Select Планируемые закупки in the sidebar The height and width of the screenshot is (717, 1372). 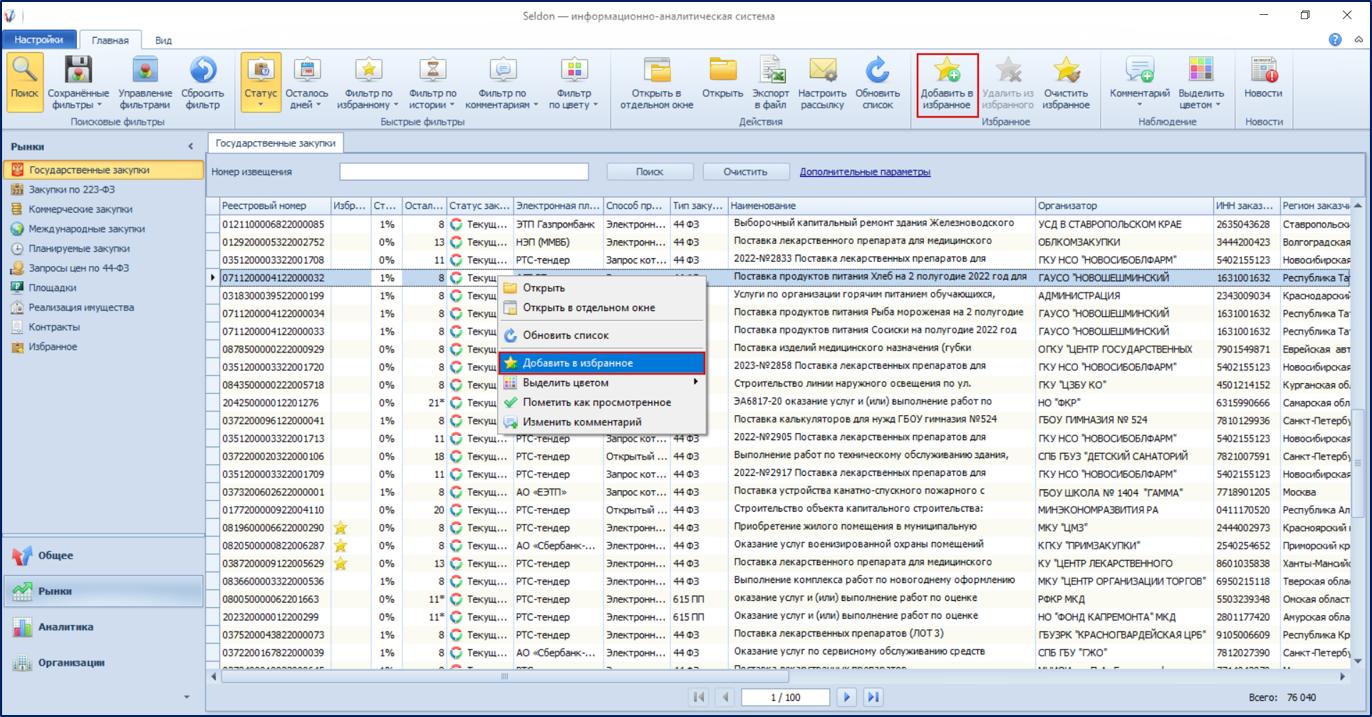pyautogui.click(x=103, y=248)
